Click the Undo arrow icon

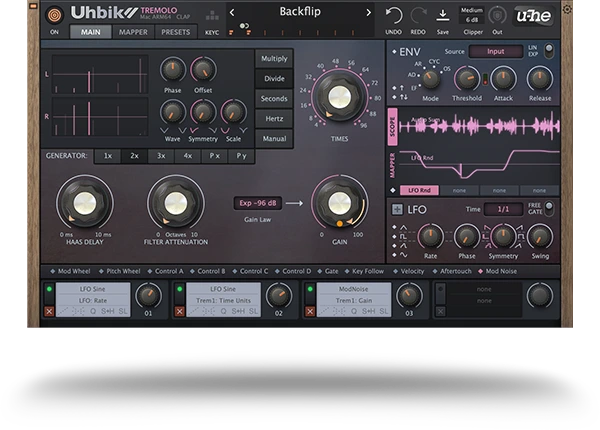393,14
